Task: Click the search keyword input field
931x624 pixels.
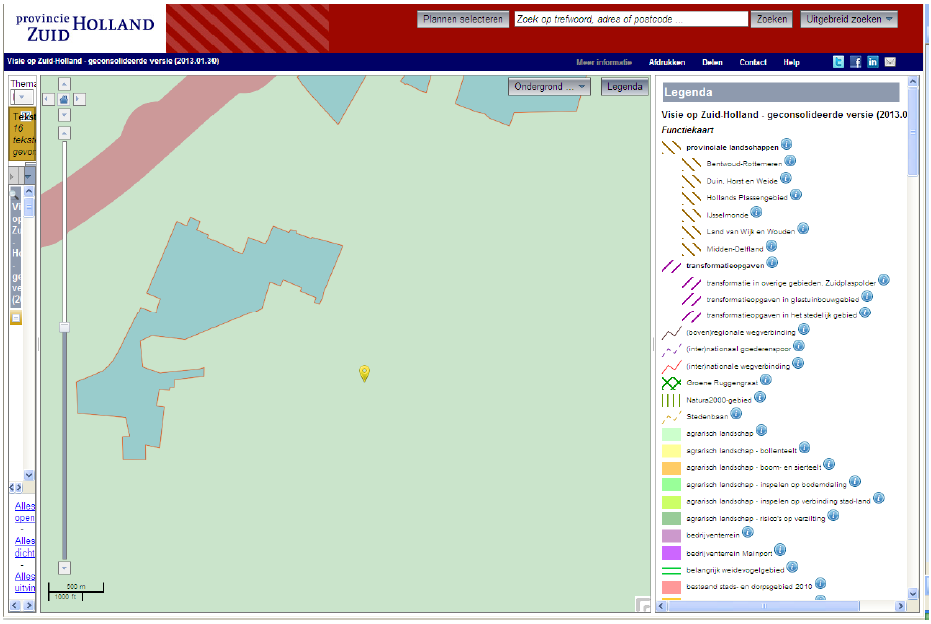Action: (x=631, y=19)
